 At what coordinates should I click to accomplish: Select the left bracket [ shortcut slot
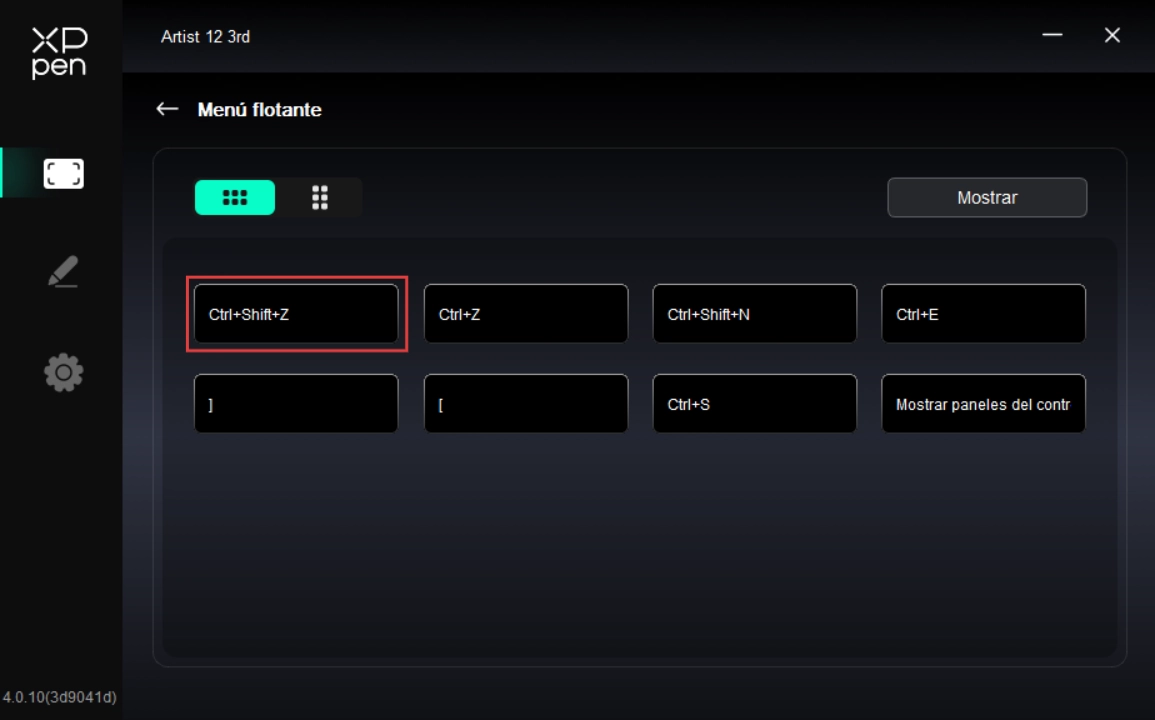click(x=526, y=404)
